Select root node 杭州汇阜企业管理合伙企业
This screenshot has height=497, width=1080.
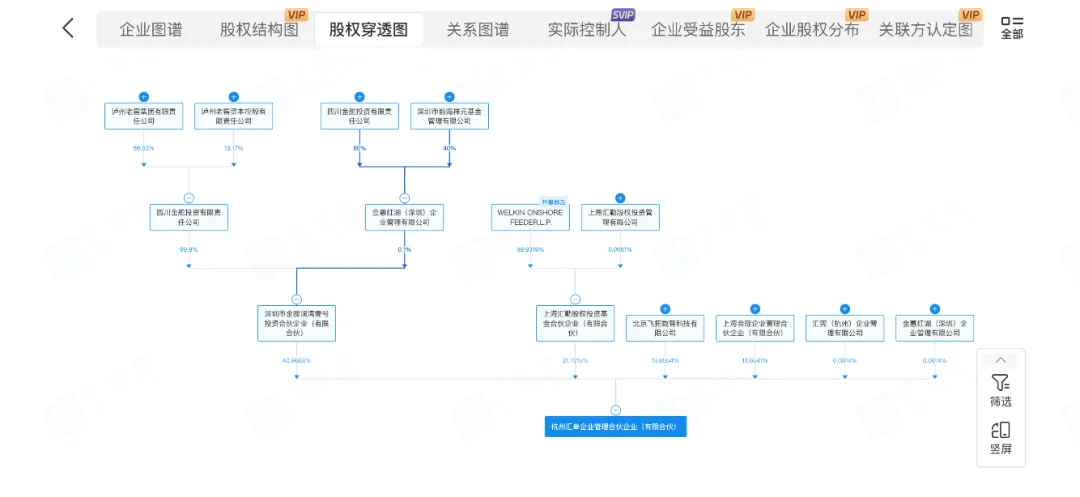point(616,426)
